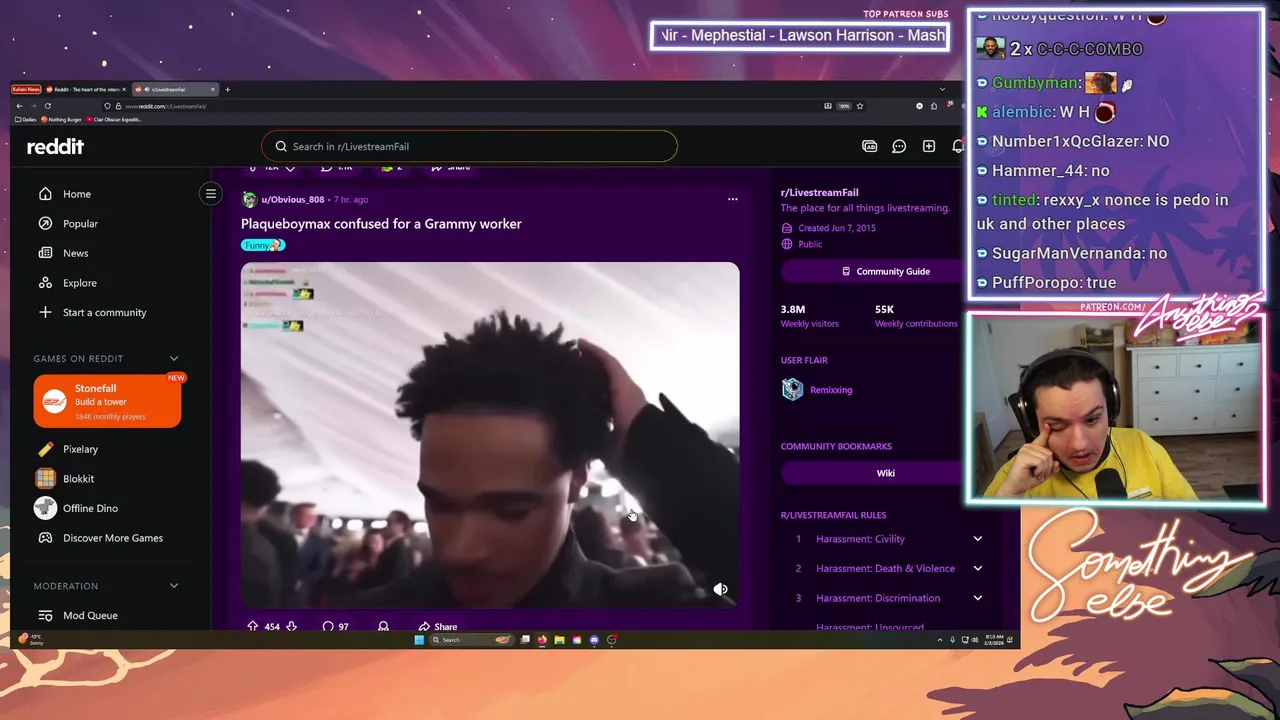
Task: Open the Community Guide
Action: 885,271
